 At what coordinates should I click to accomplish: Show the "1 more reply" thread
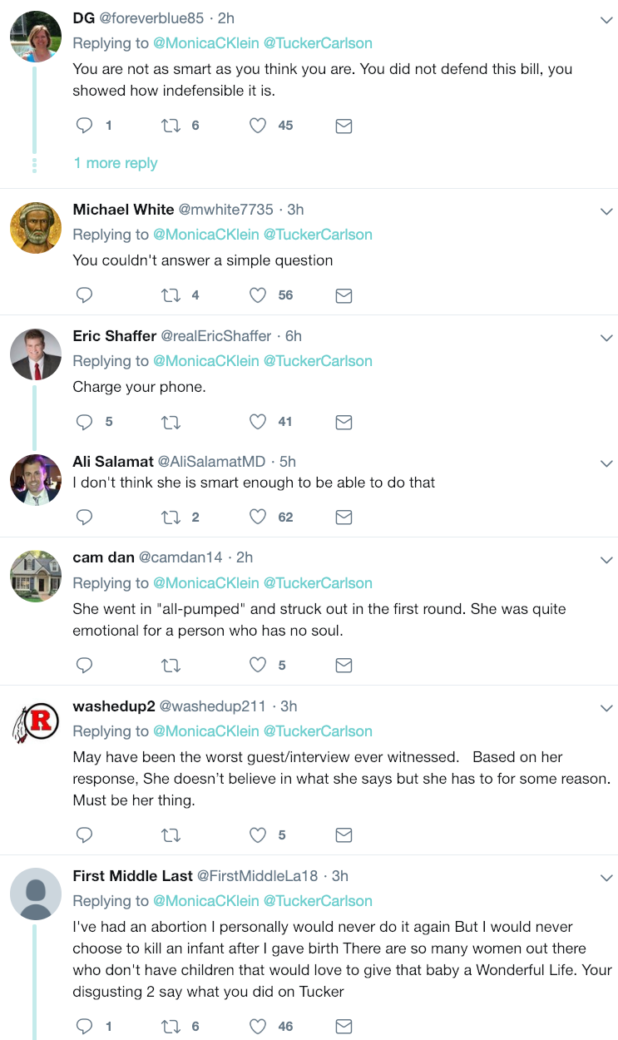click(115, 163)
